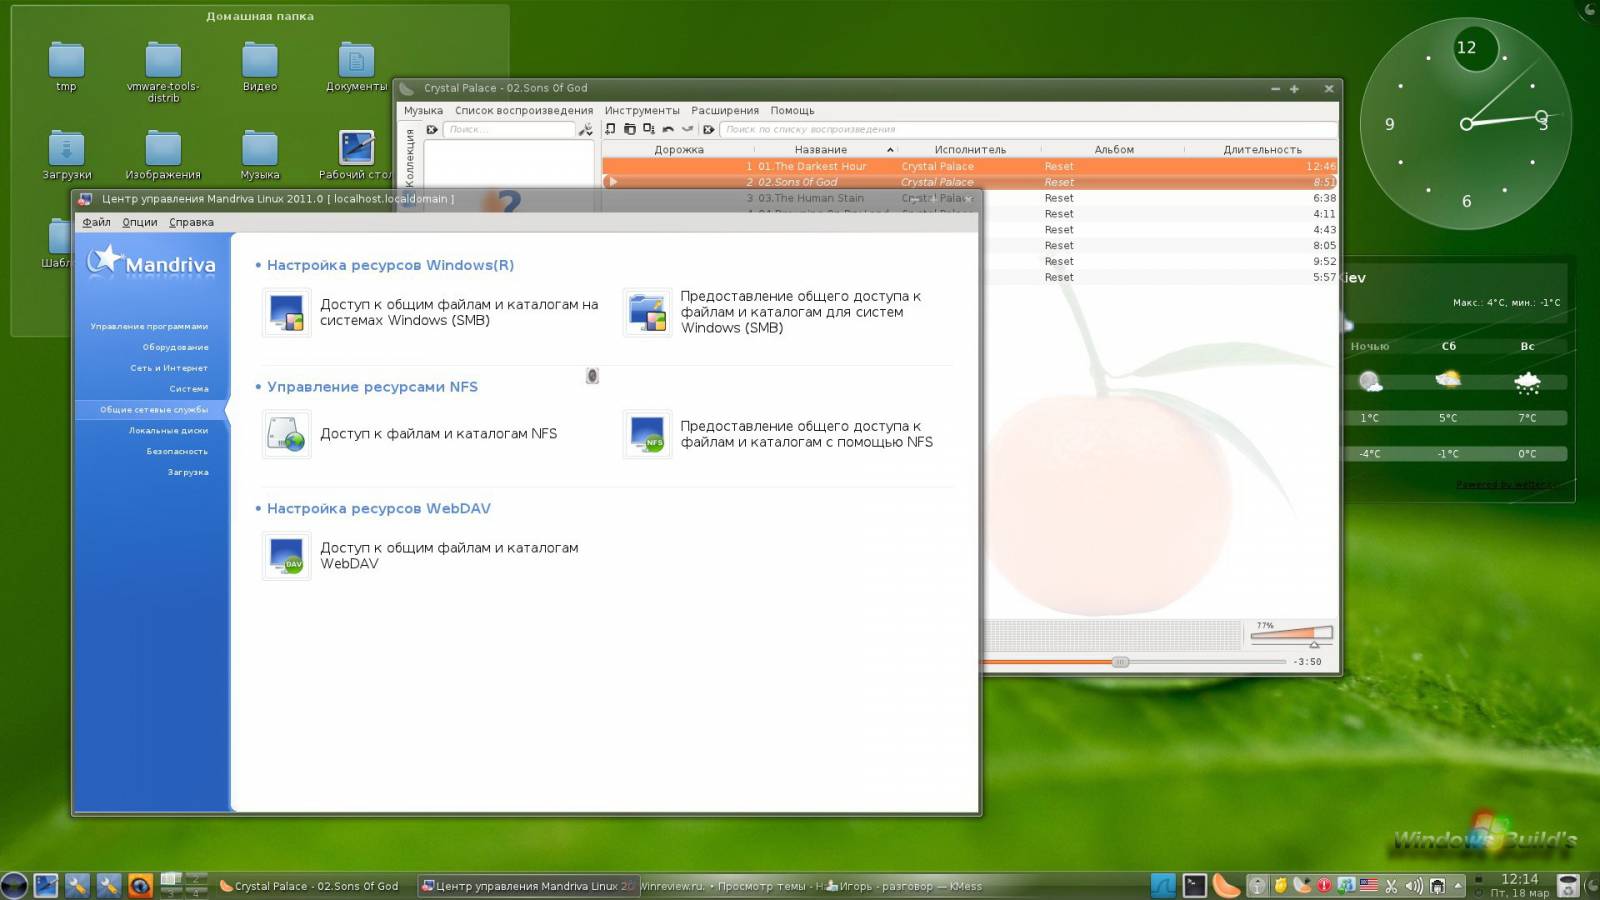The image size is (1600, 900).
Task: Click the collection Поиск input field
Action: (x=508, y=130)
